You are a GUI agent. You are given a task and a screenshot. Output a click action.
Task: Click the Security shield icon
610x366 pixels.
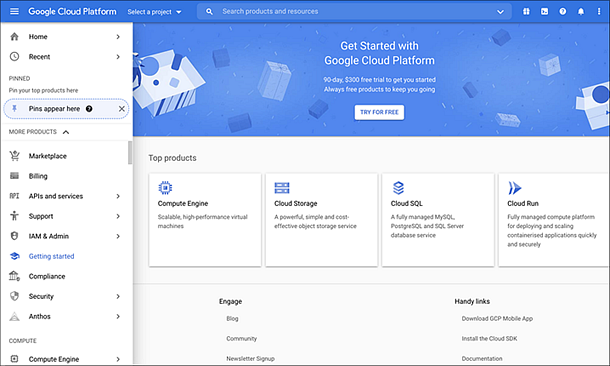pyautogui.click(x=14, y=296)
